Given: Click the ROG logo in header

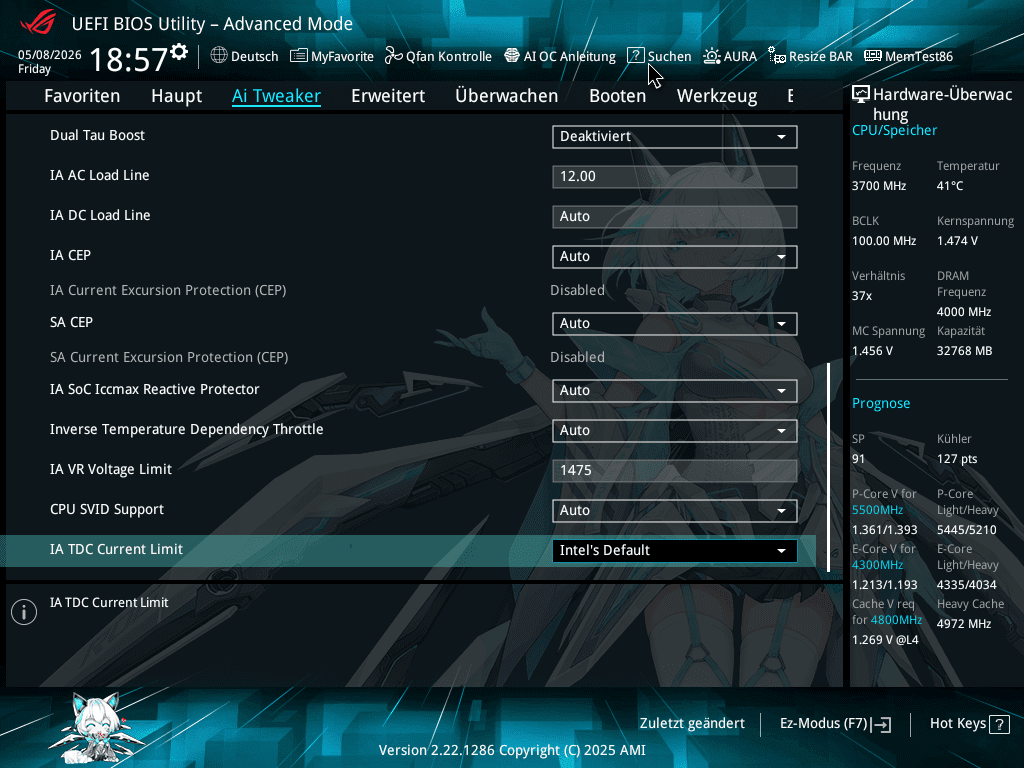Looking at the screenshot, I should pyautogui.click(x=38, y=24).
